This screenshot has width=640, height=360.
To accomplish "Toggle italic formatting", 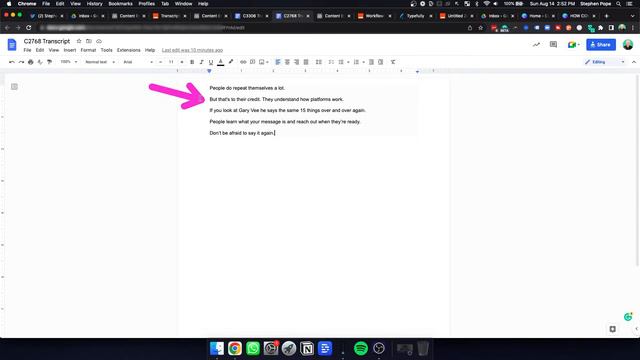I will click(x=201, y=62).
